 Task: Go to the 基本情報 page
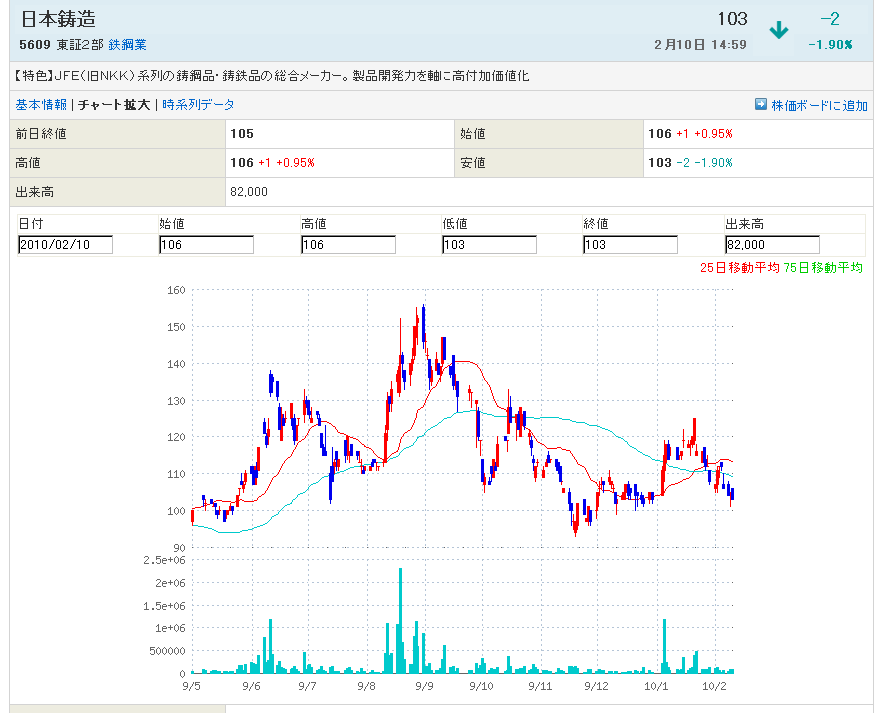pyautogui.click(x=41, y=104)
